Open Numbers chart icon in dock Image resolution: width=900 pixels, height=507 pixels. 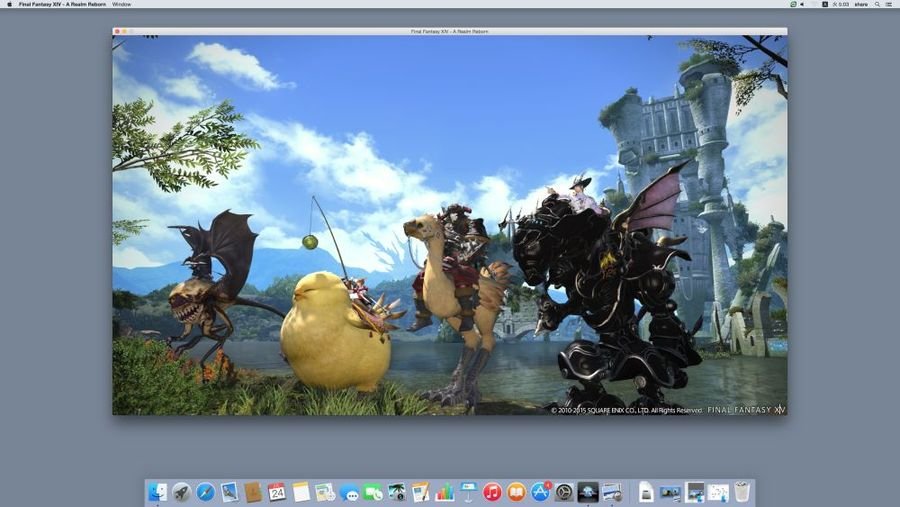pyautogui.click(x=444, y=492)
